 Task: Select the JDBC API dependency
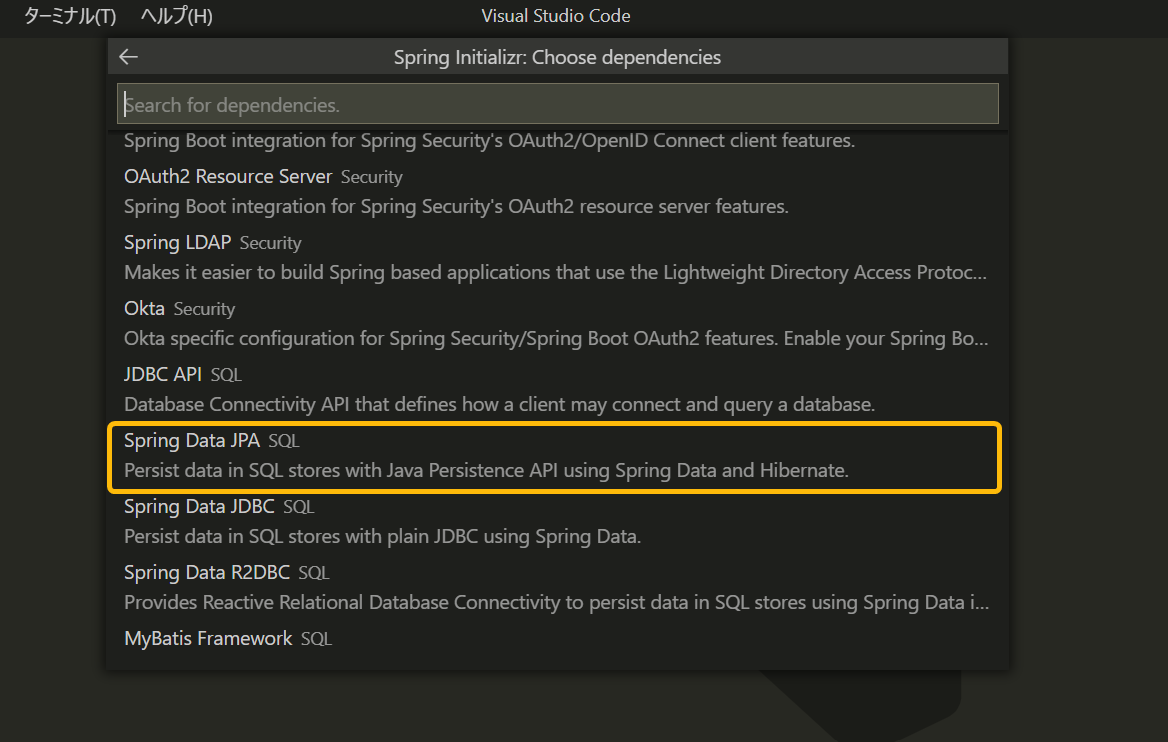click(x=163, y=375)
